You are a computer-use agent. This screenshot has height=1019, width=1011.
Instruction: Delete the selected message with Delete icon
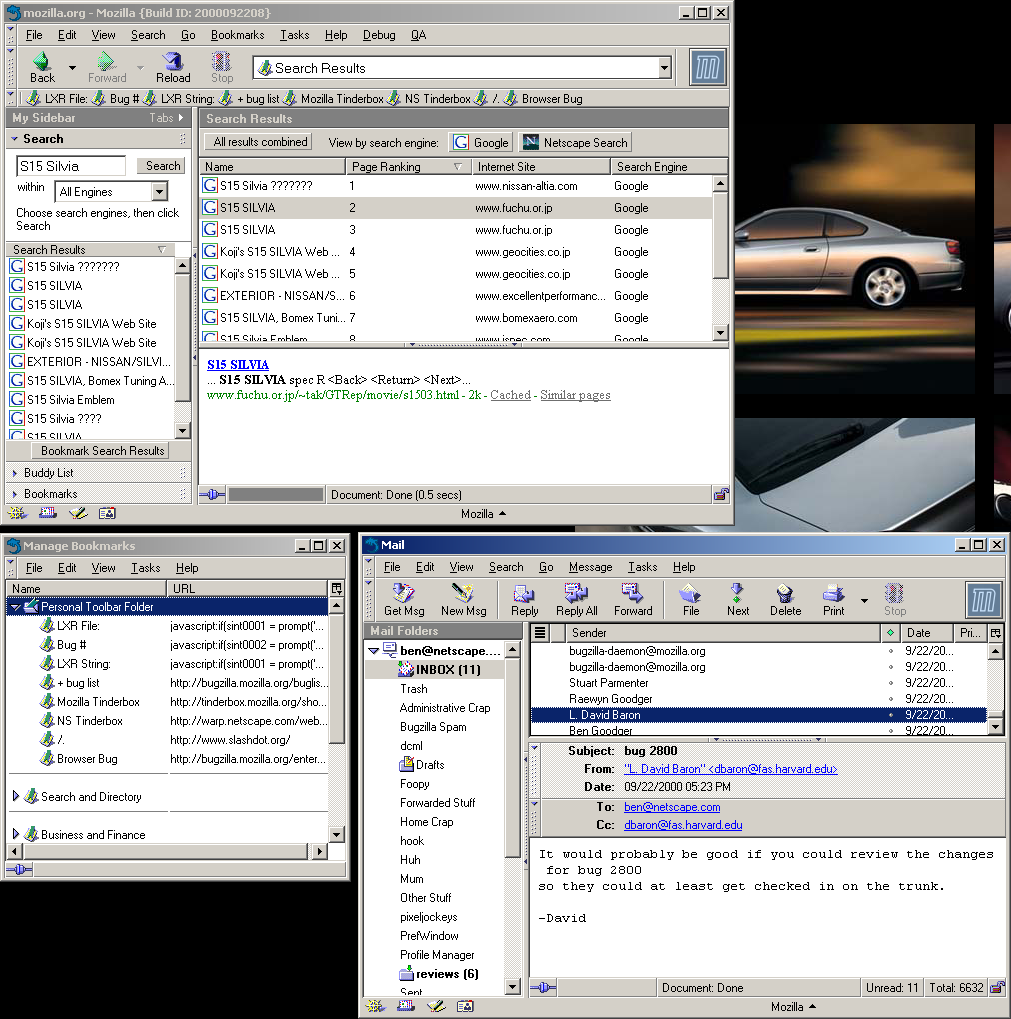[x=785, y=593]
